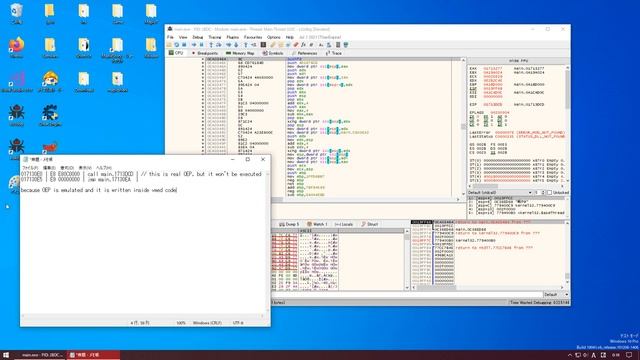Click the Strings 'A' toolbar icon
This screenshot has height=360, width=640.
click(320, 45)
